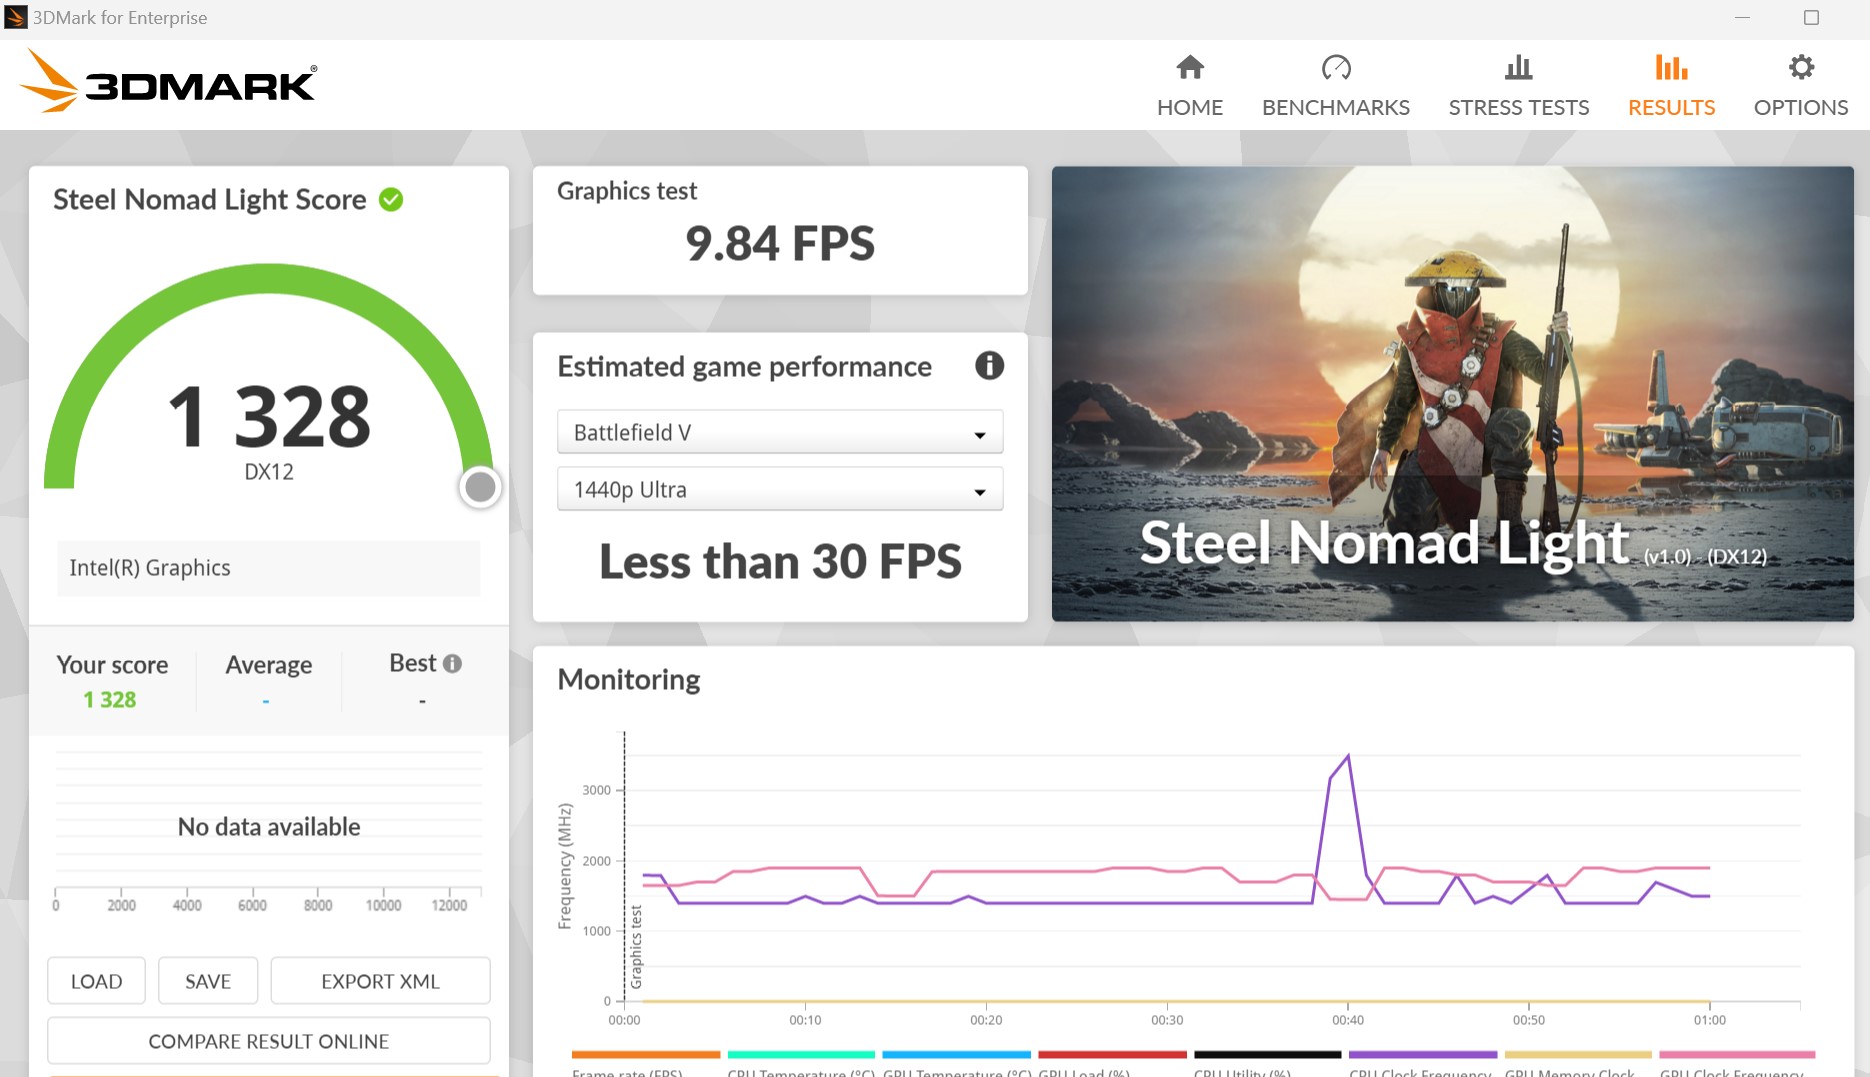
Task: Click COMPARE RESULT ONLINE button
Action: [x=268, y=1041]
